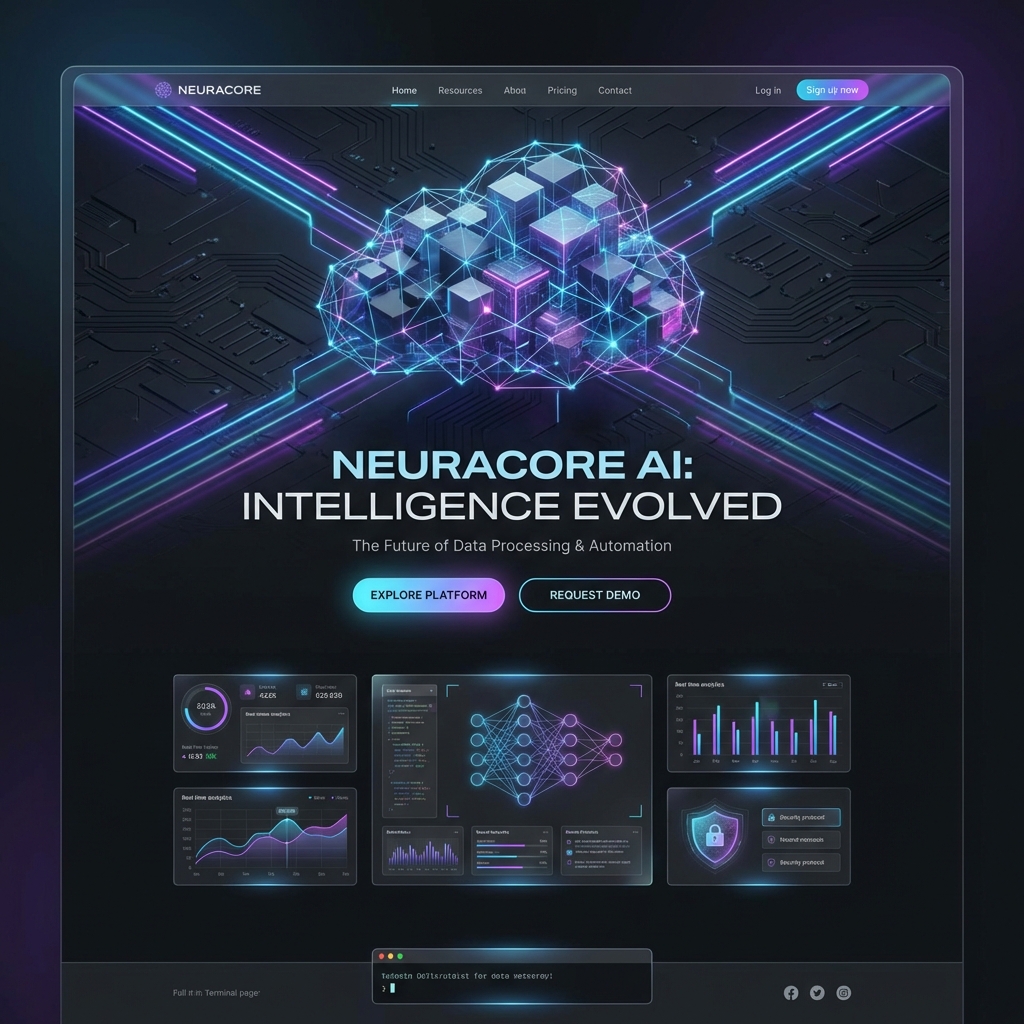
Task: Open Twitter from the footer social icon
Action: [x=817, y=993]
